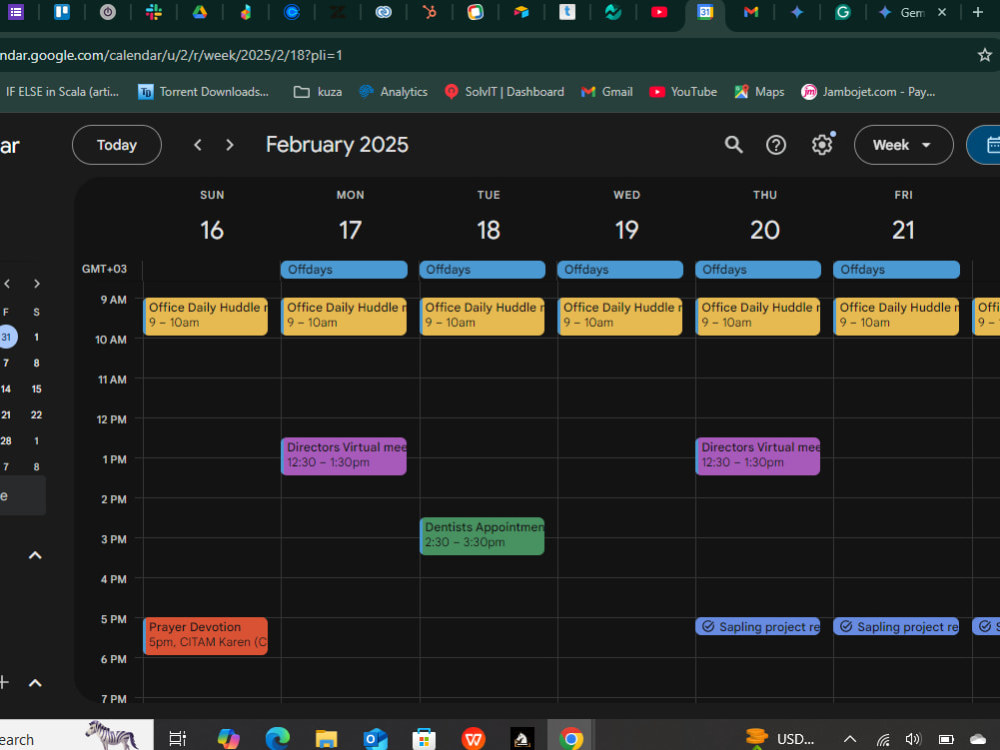The height and width of the screenshot is (750, 1000).
Task: Open the YouTube bookmark
Action: [x=683, y=92]
